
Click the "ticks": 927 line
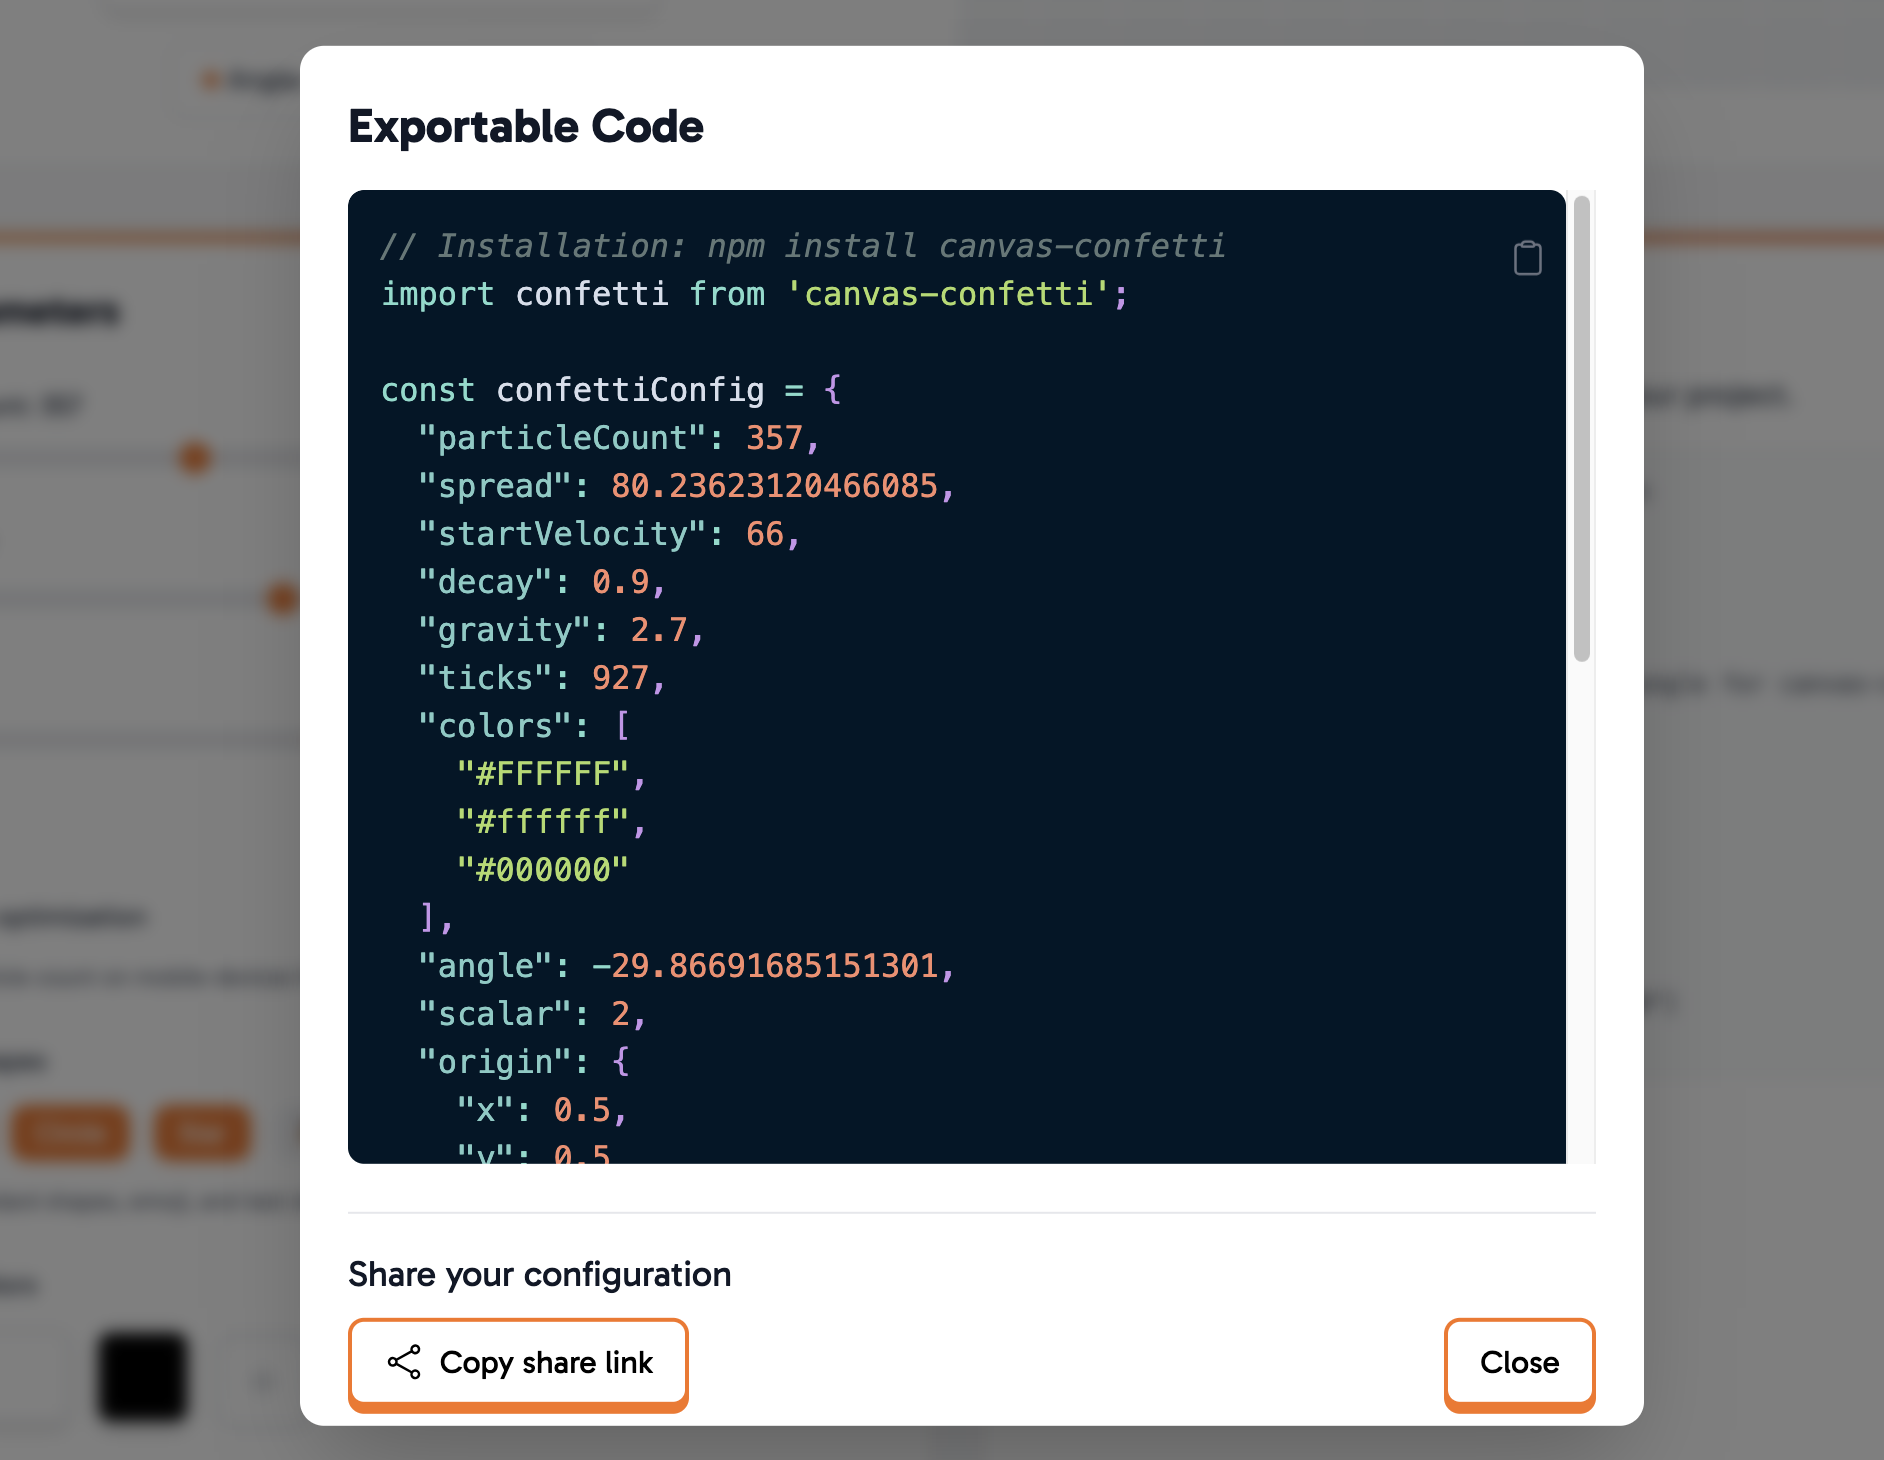pos(541,678)
